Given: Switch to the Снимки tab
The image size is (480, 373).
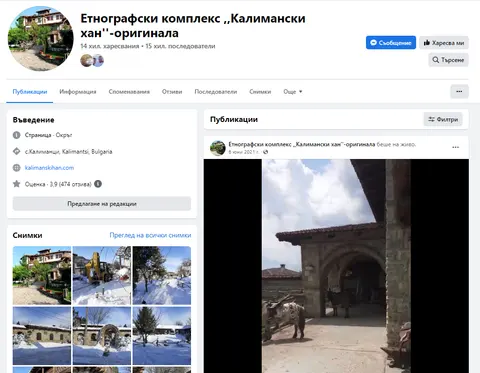Looking at the screenshot, I should click(x=260, y=92).
